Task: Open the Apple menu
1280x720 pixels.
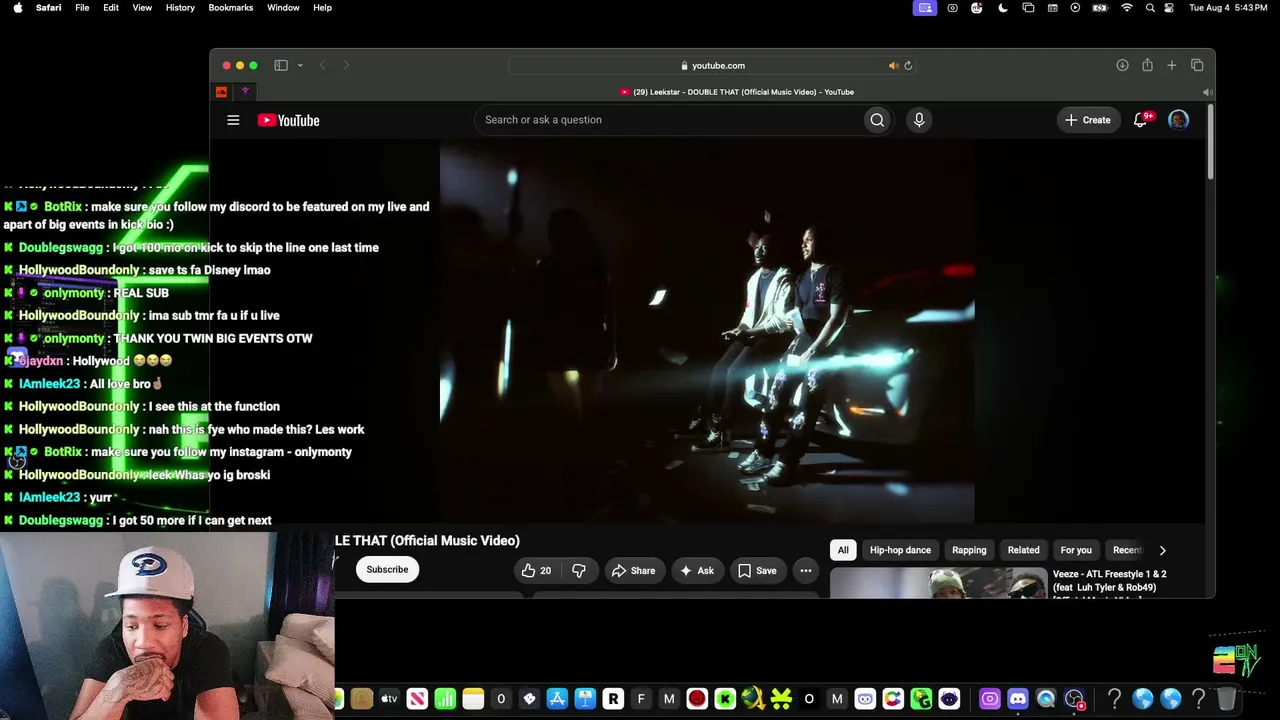Action: click(17, 8)
